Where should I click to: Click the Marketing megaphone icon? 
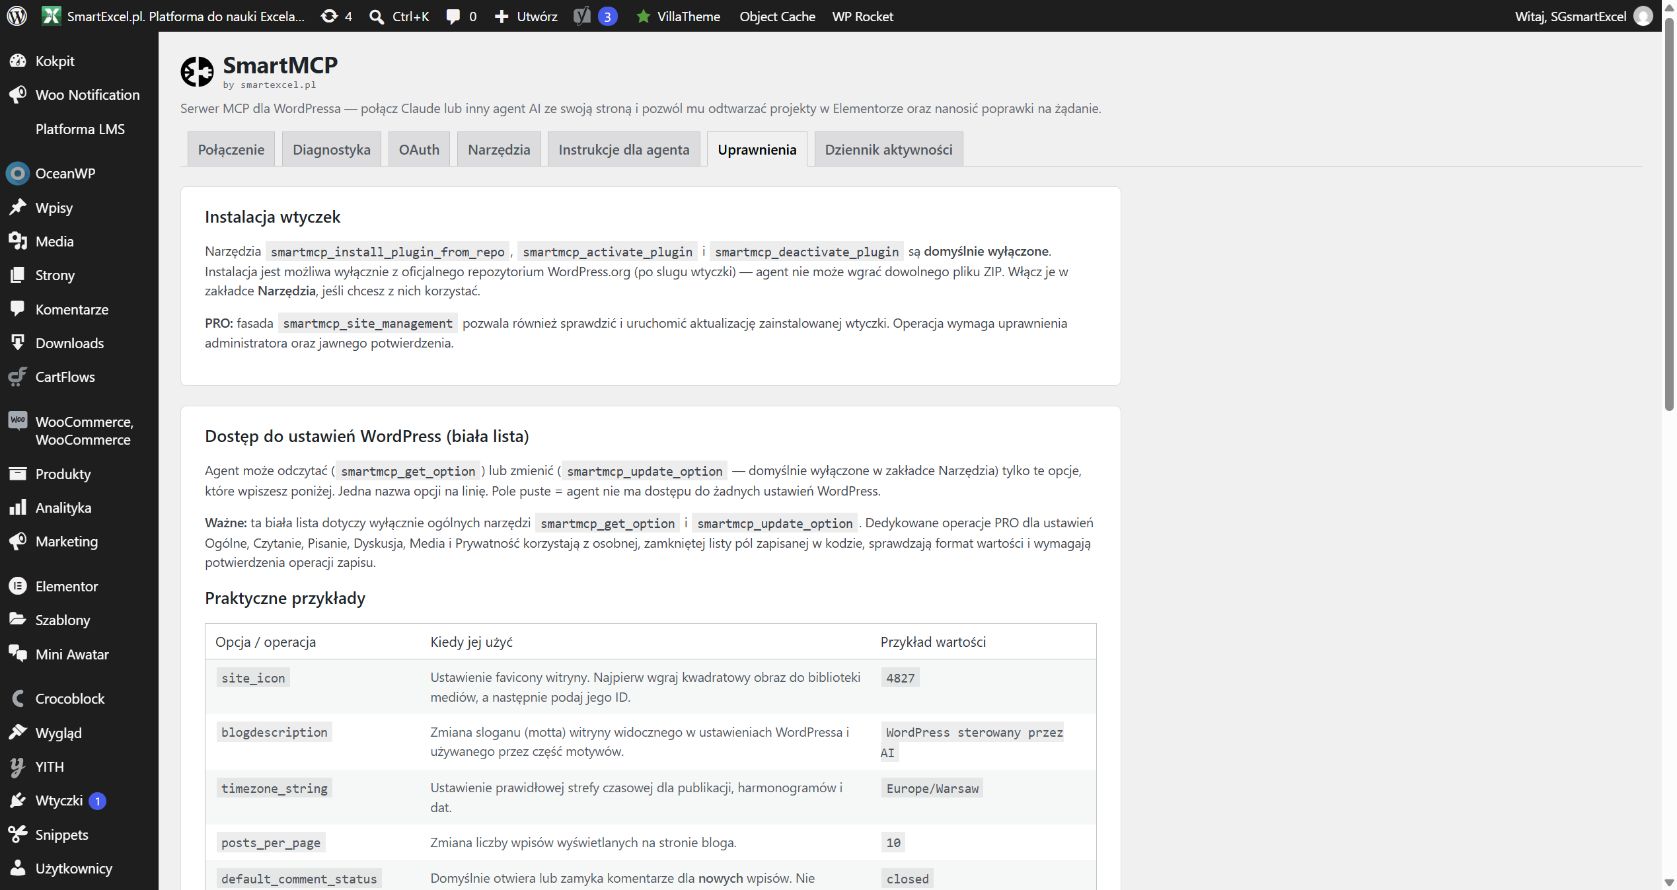pyautogui.click(x=17, y=542)
